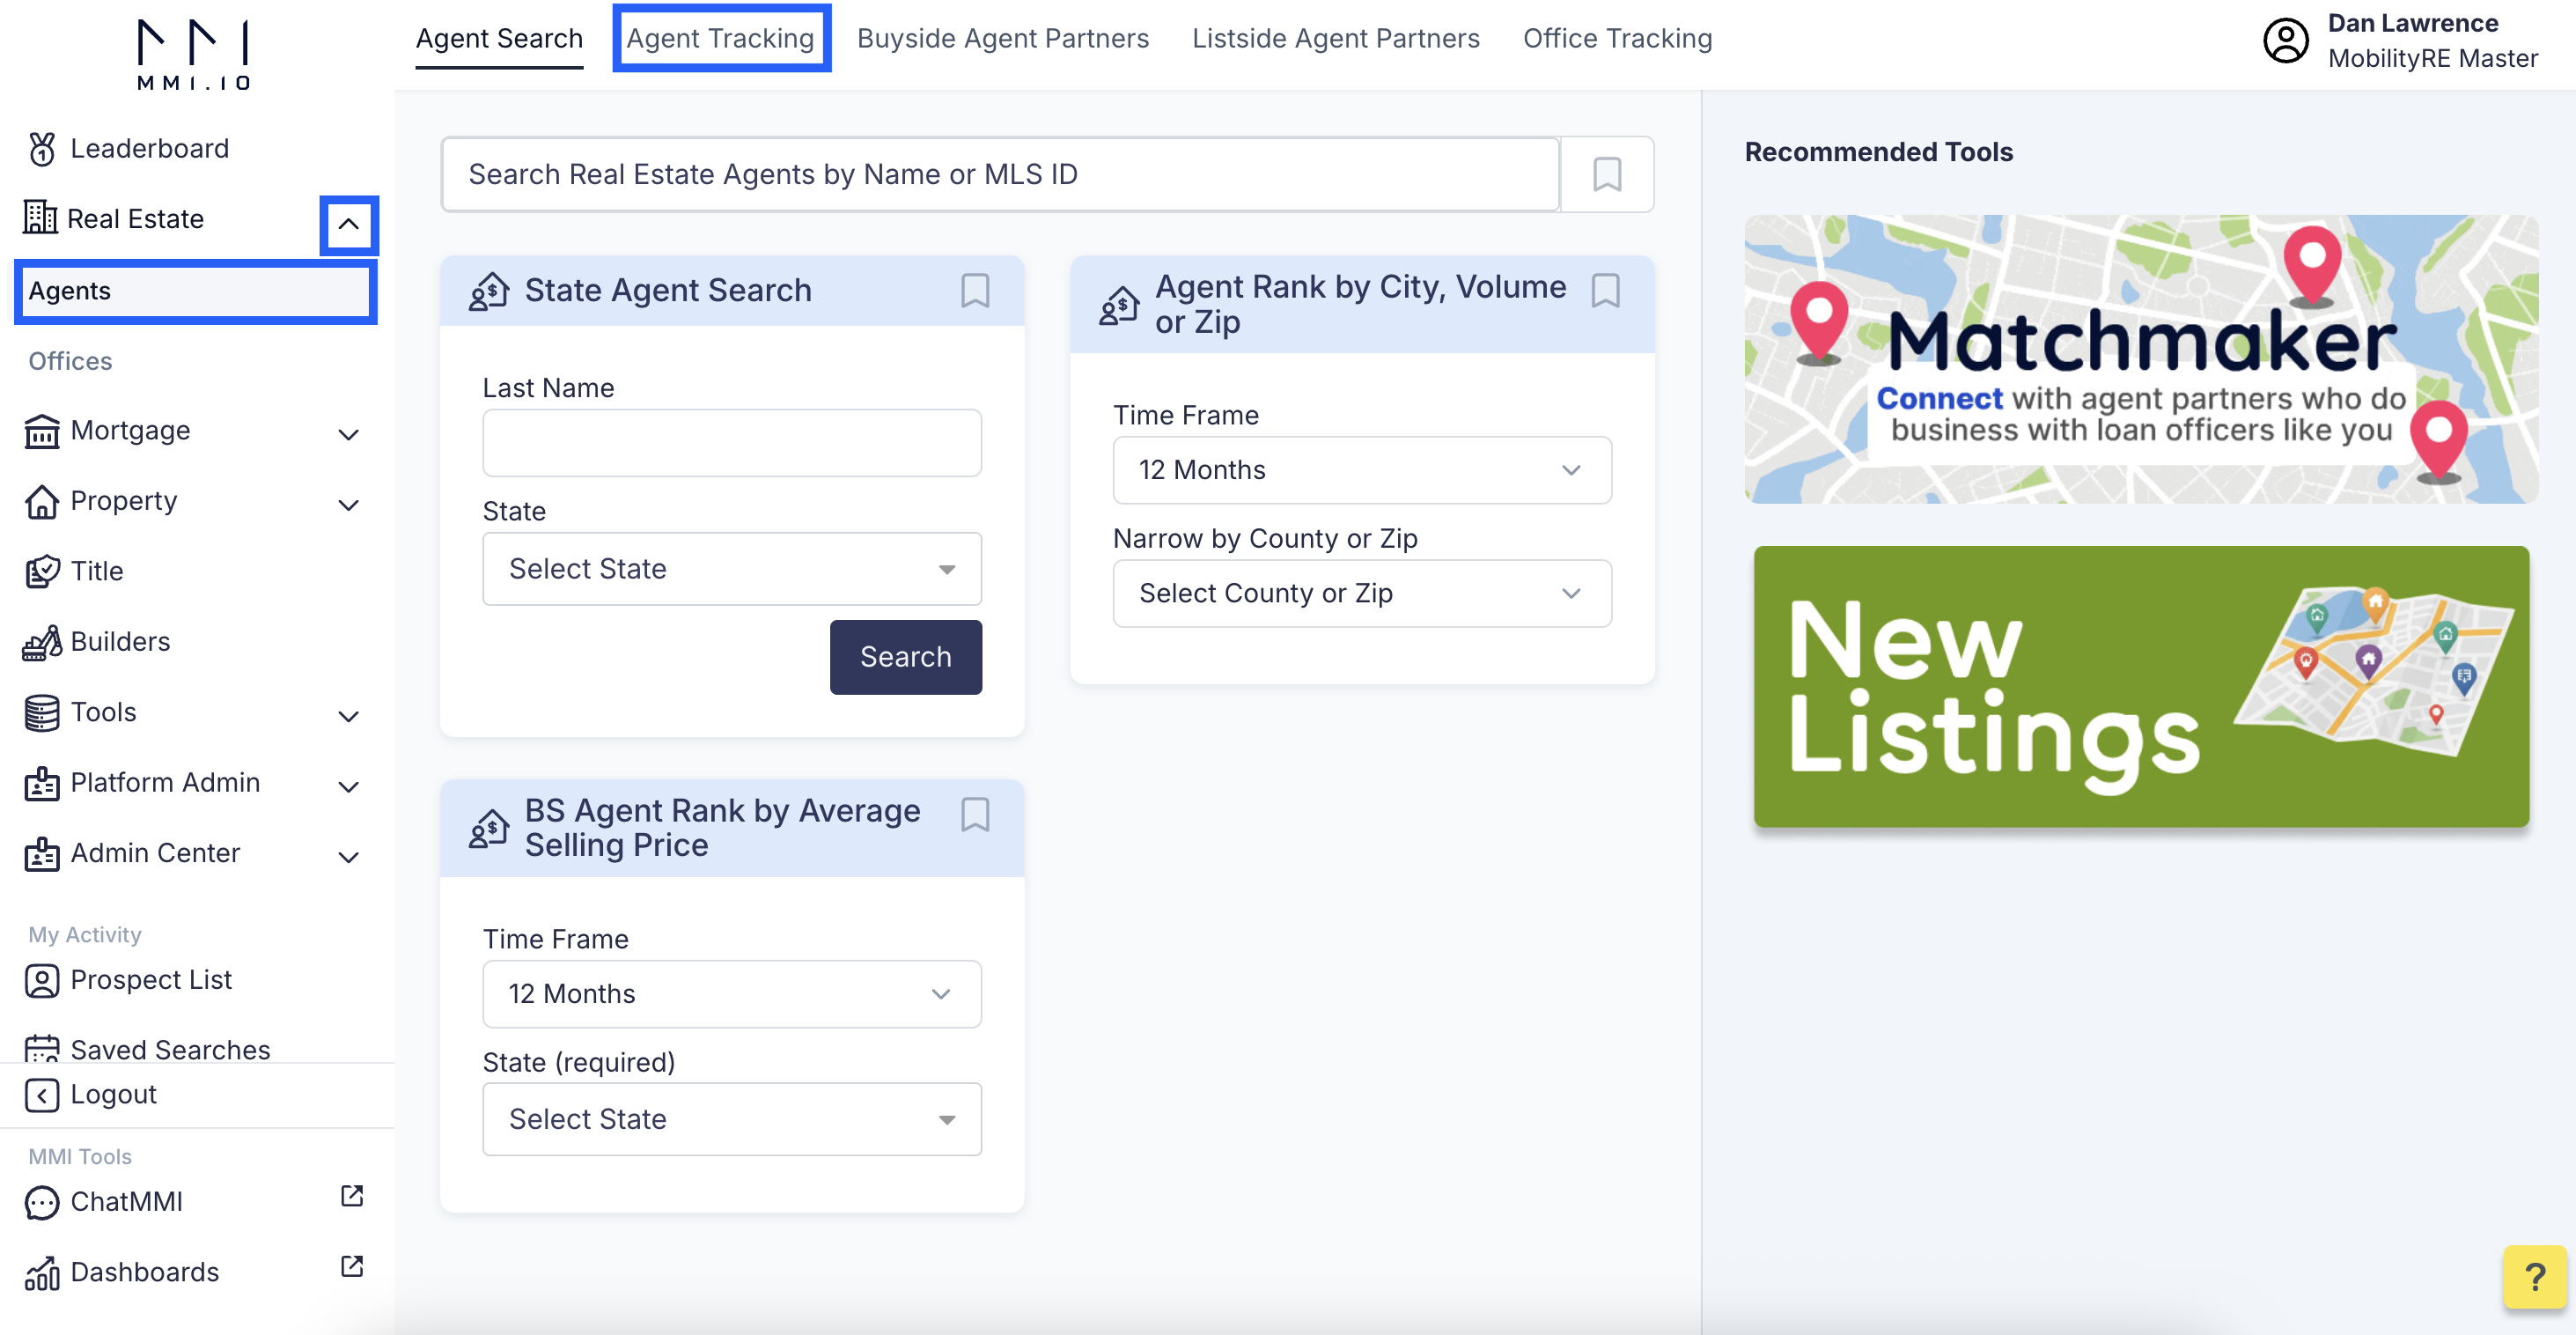Open Time Frame dropdown in Agent Rank by City
Viewport: 2576px width, 1335px height.
(x=1361, y=470)
